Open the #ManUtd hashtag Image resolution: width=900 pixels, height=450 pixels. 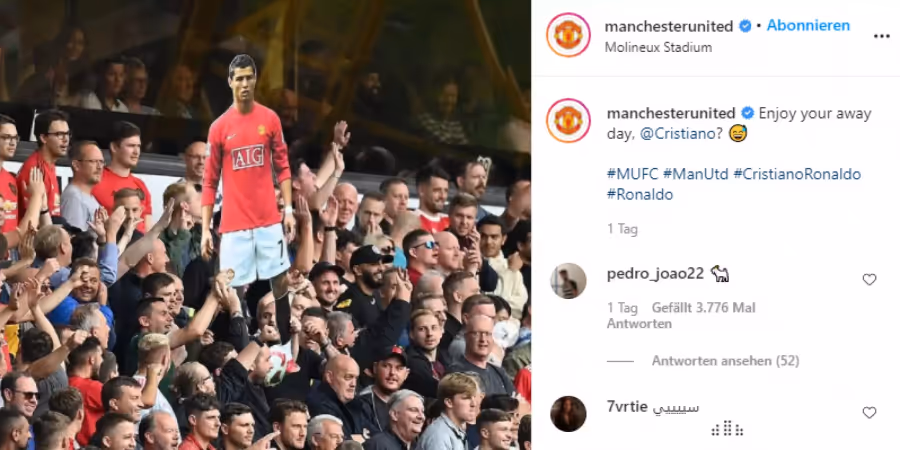[696, 174]
